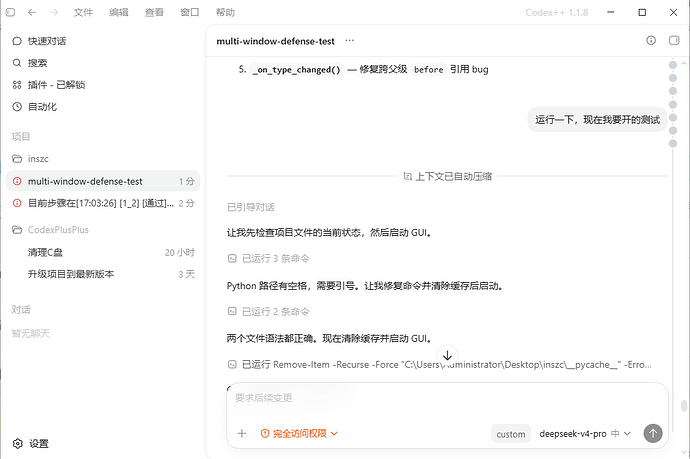Expand the 已运行 Remove-Item command entry
The image size is (690, 459).
[x=439, y=364]
